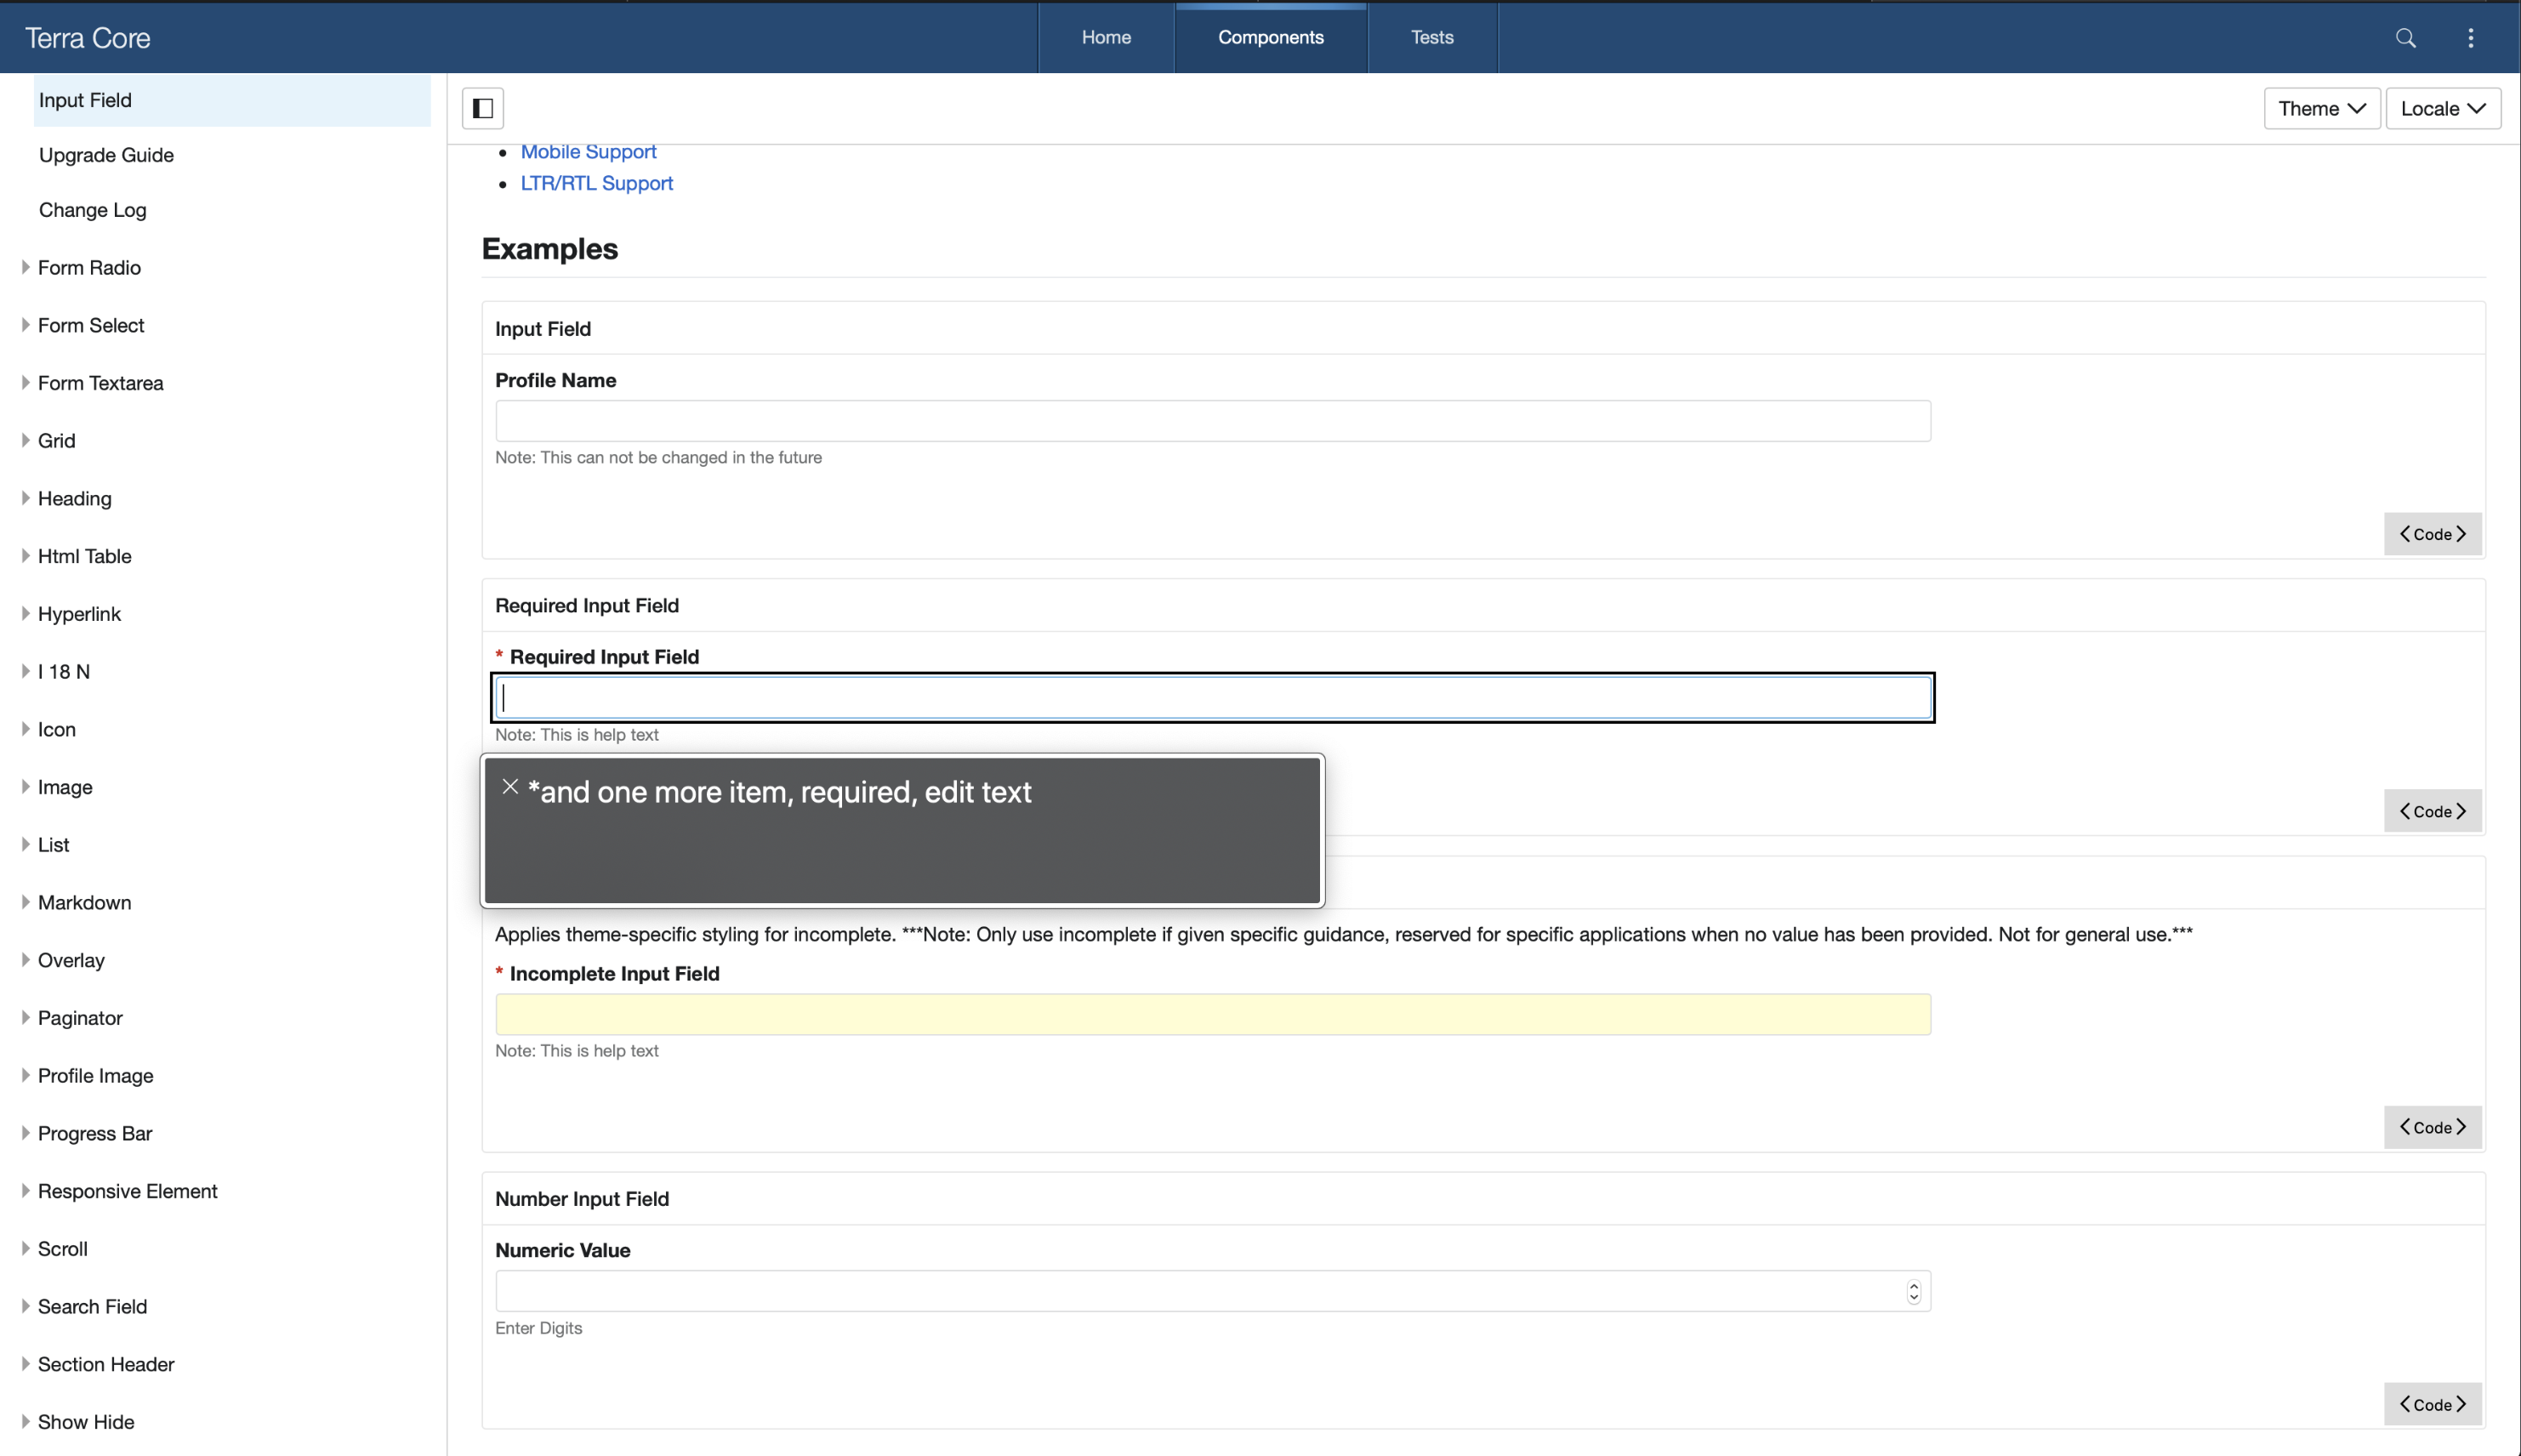This screenshot has height=1456, width=2521.
Task: Open the overflow menu in the top bar
Action: [2471, 37]
